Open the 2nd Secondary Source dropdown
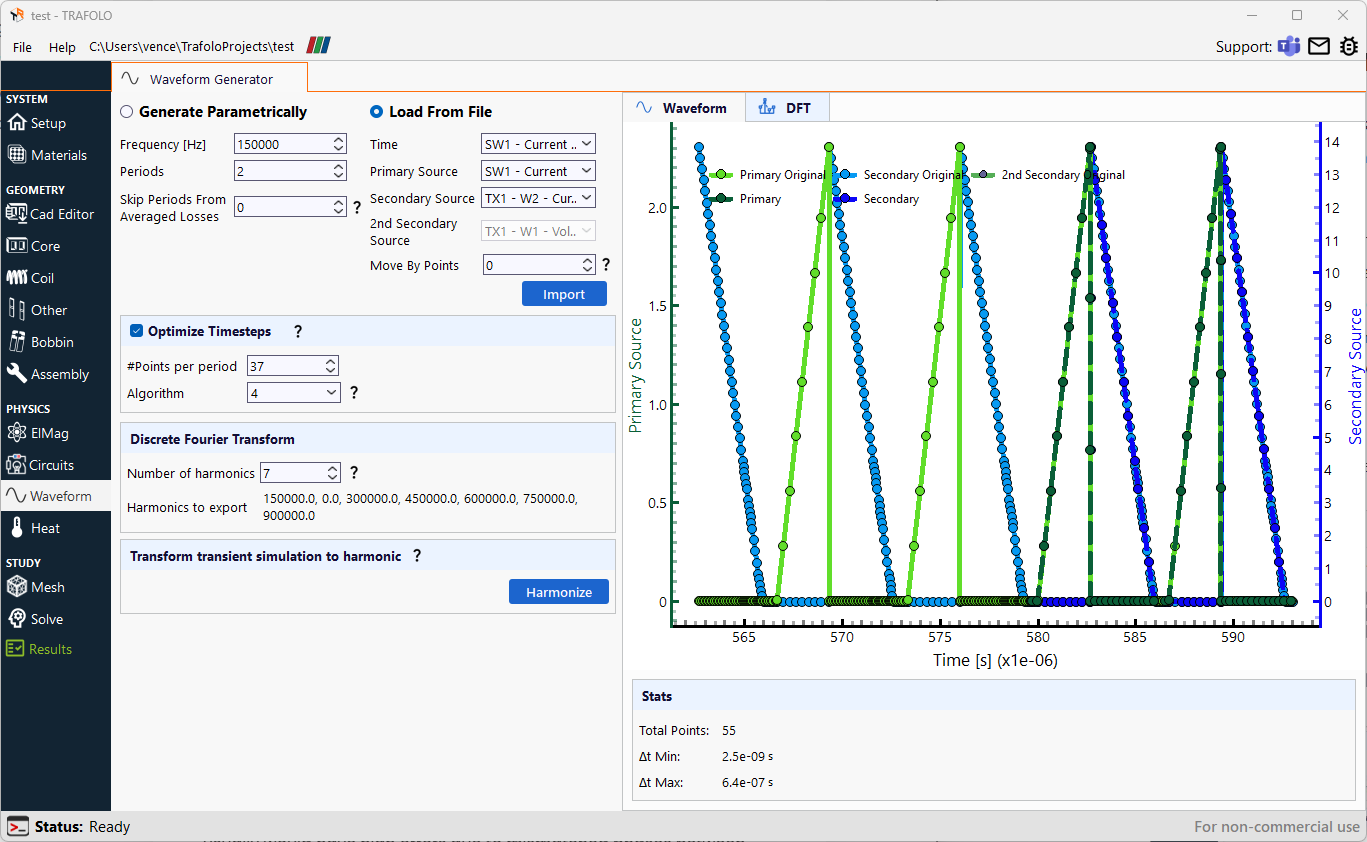The width and height of the screenshot is (1367, 842). [538, 231]
